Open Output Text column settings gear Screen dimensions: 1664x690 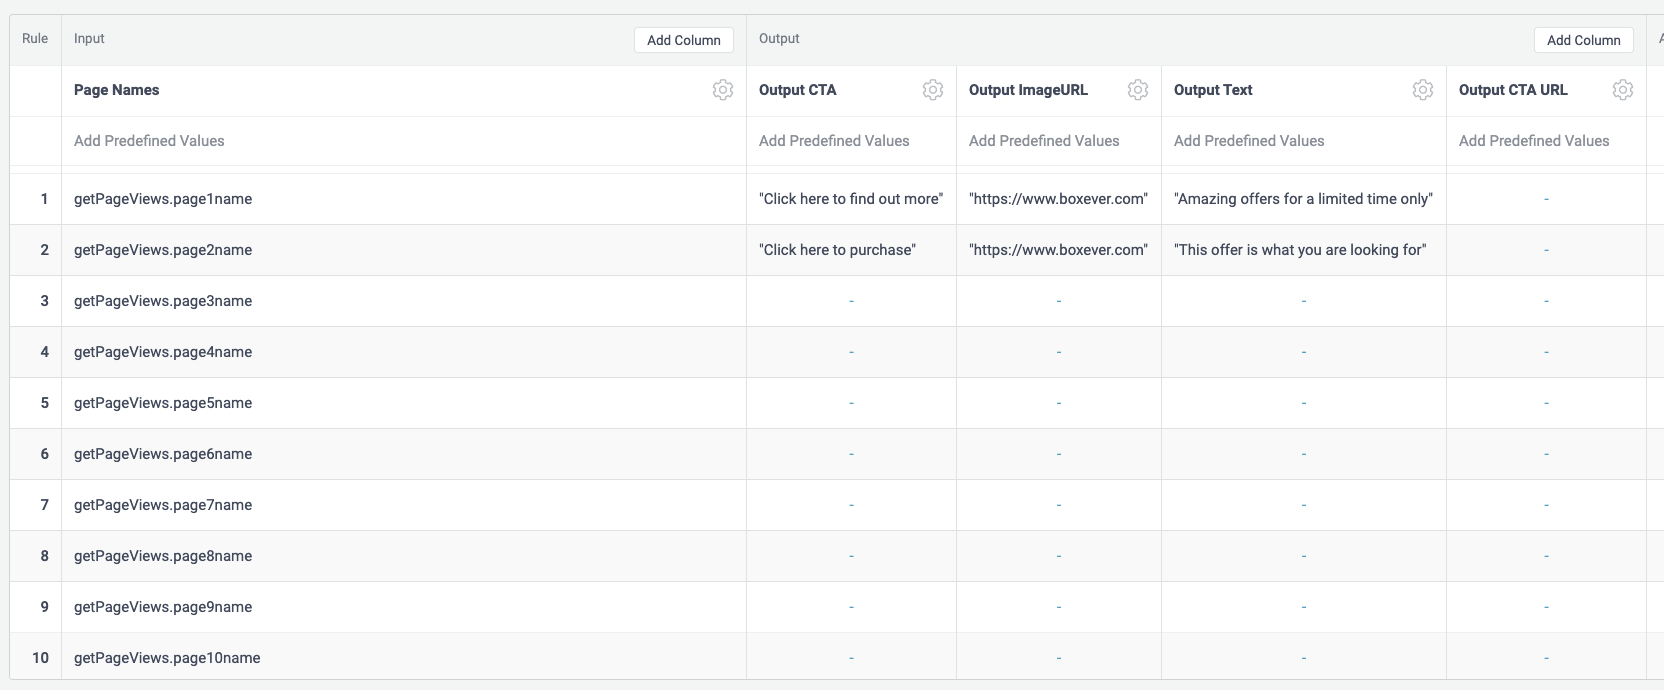[x=1422, y=90]
